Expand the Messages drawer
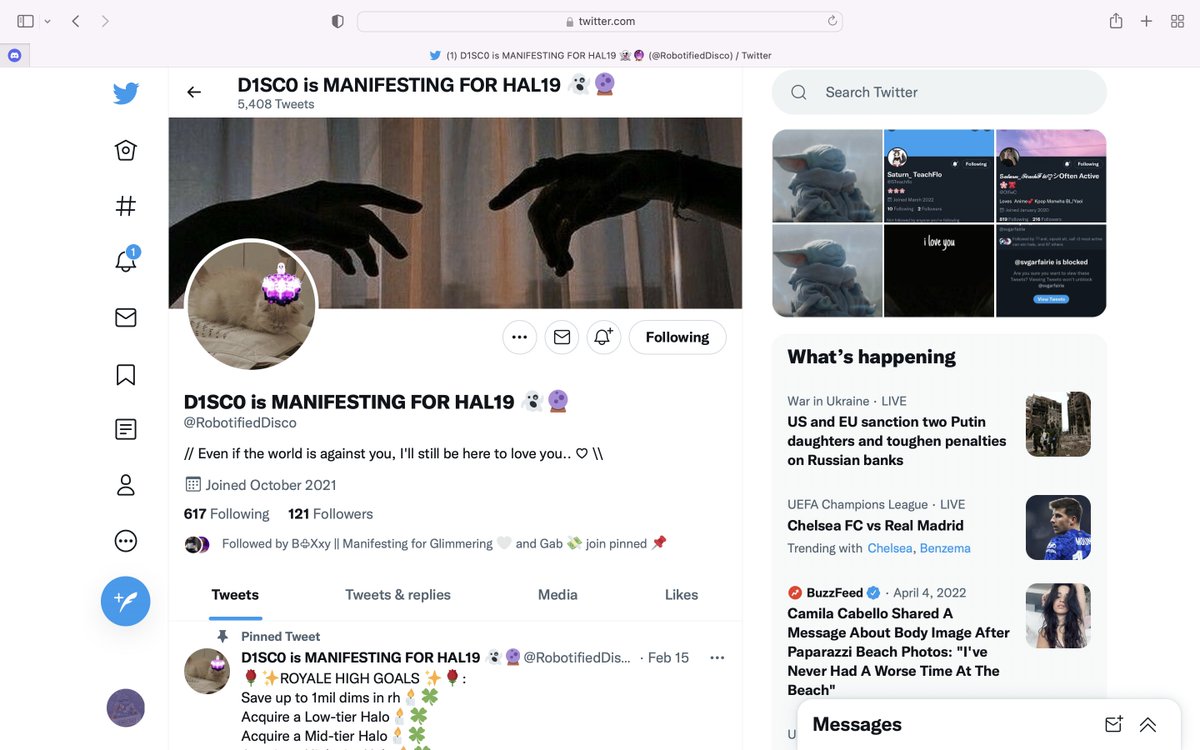Image resolution: width=1200 pixels, height=750 pixels. pos(1147,725)
